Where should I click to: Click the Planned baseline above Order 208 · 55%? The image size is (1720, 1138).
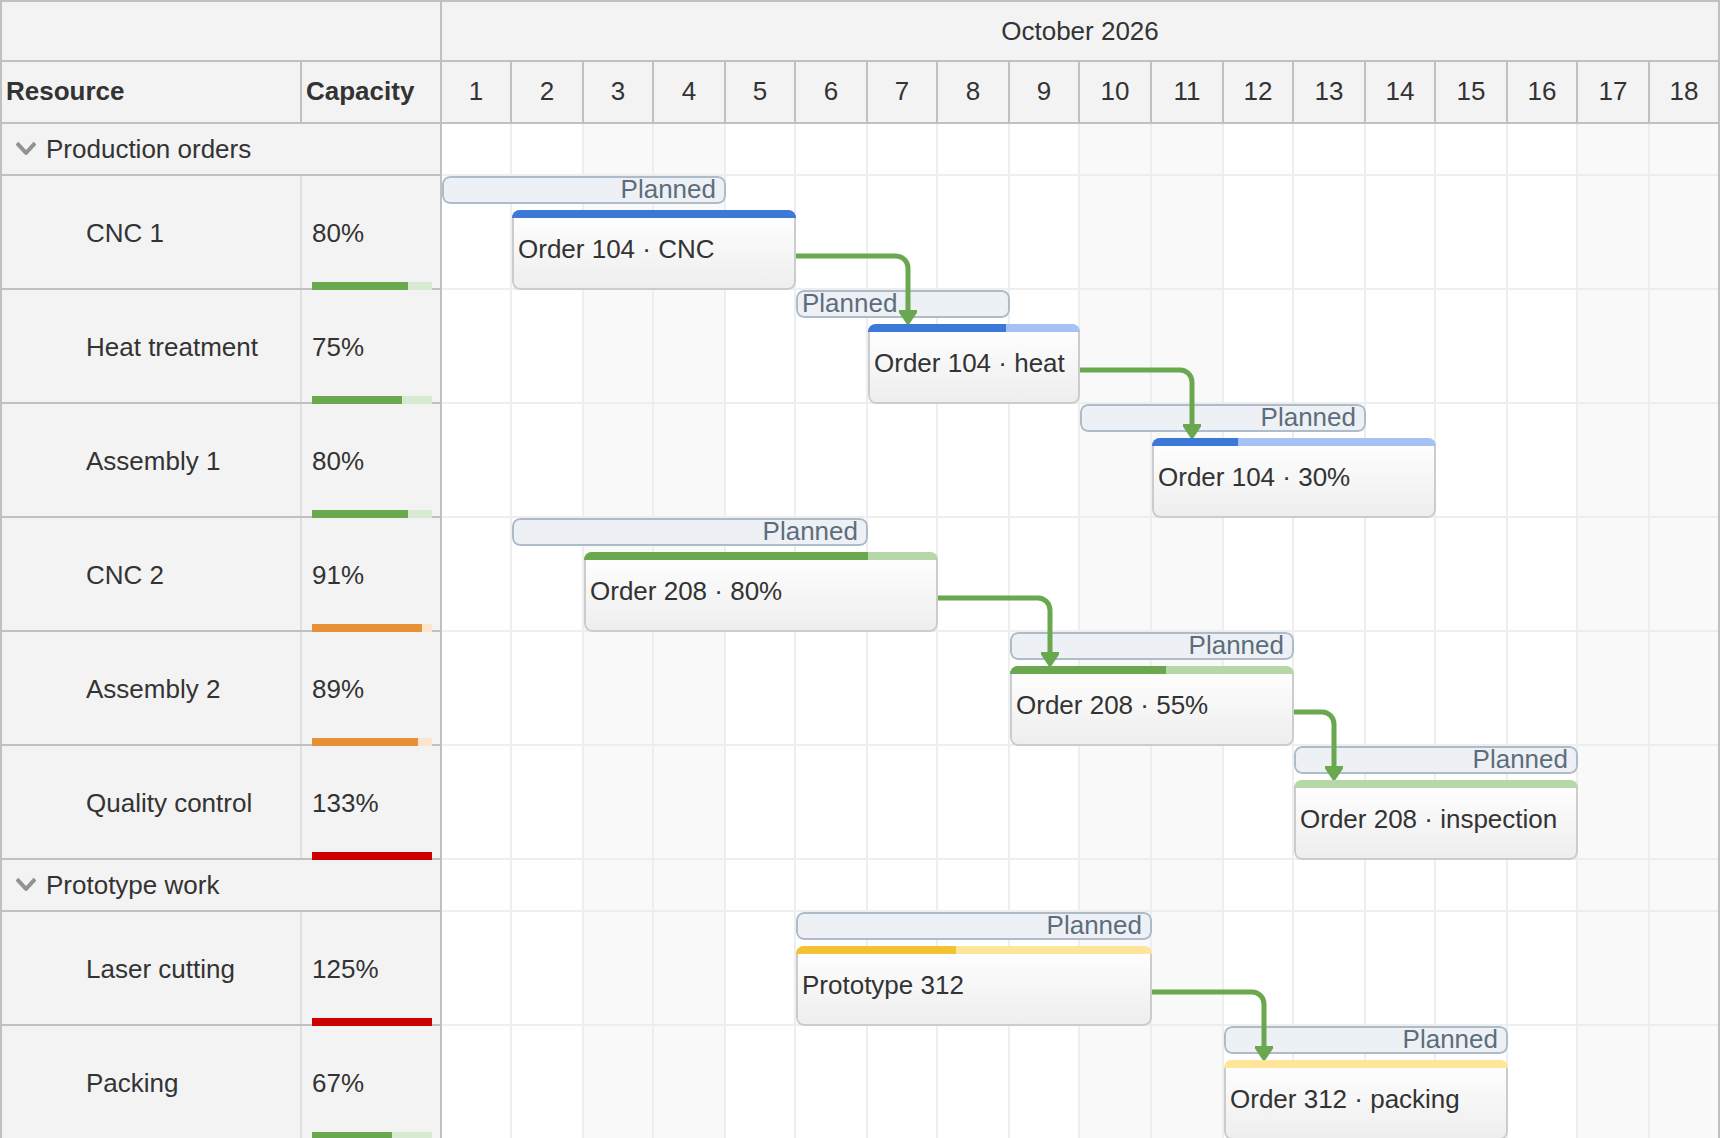click(1152, 646)
